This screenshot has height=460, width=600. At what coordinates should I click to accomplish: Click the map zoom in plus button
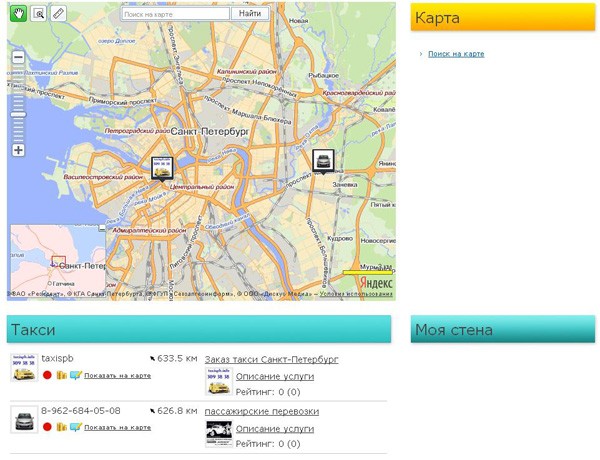point(18,150)
